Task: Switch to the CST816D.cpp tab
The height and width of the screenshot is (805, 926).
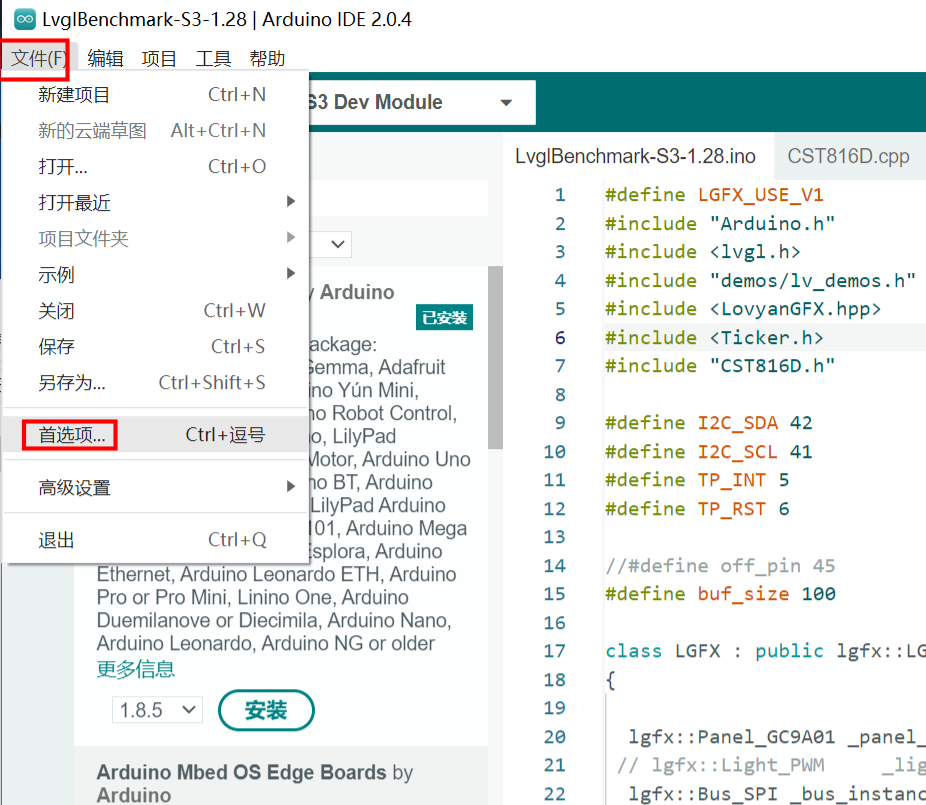Action: tap(848, 156)
